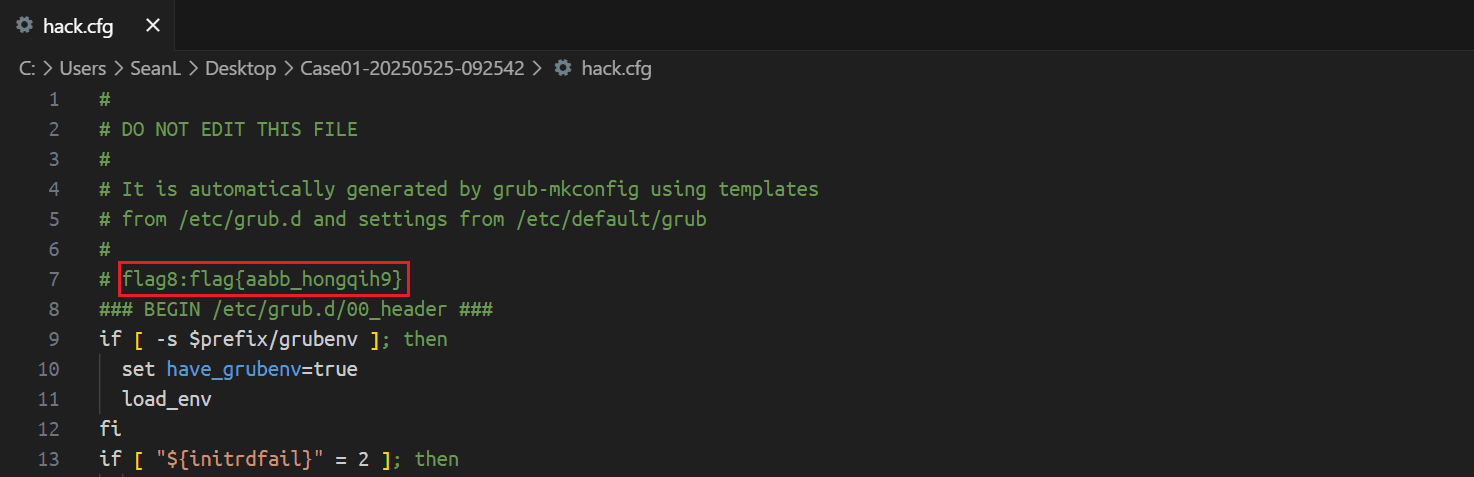Click the have_grubenv variable on line 10

point(239,369)
